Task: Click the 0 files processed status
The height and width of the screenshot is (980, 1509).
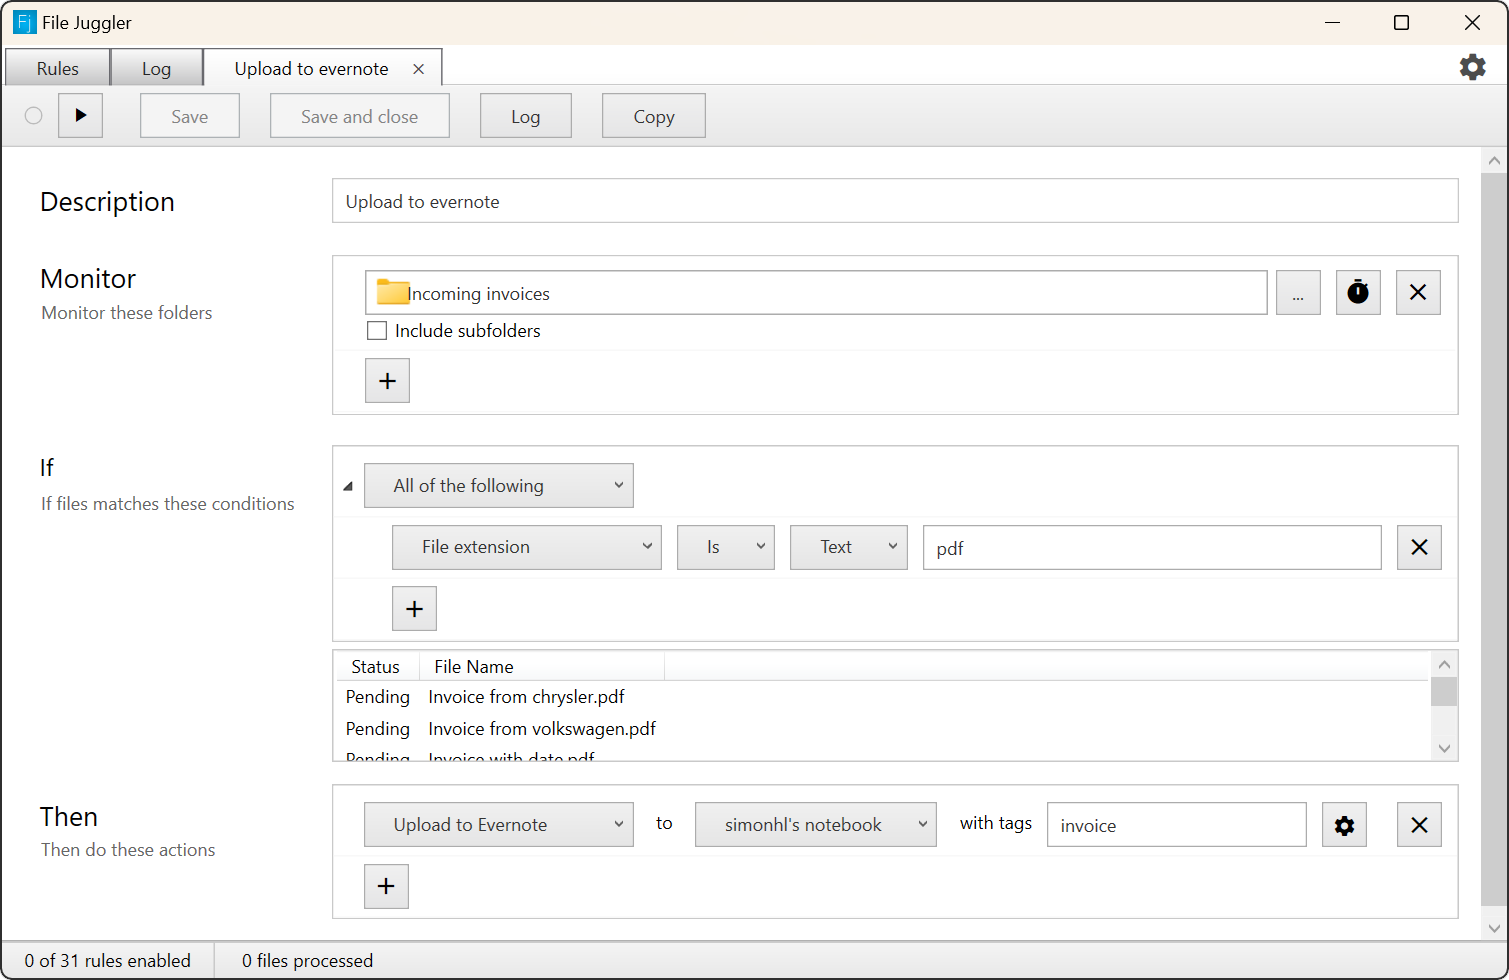Action: 307,961
